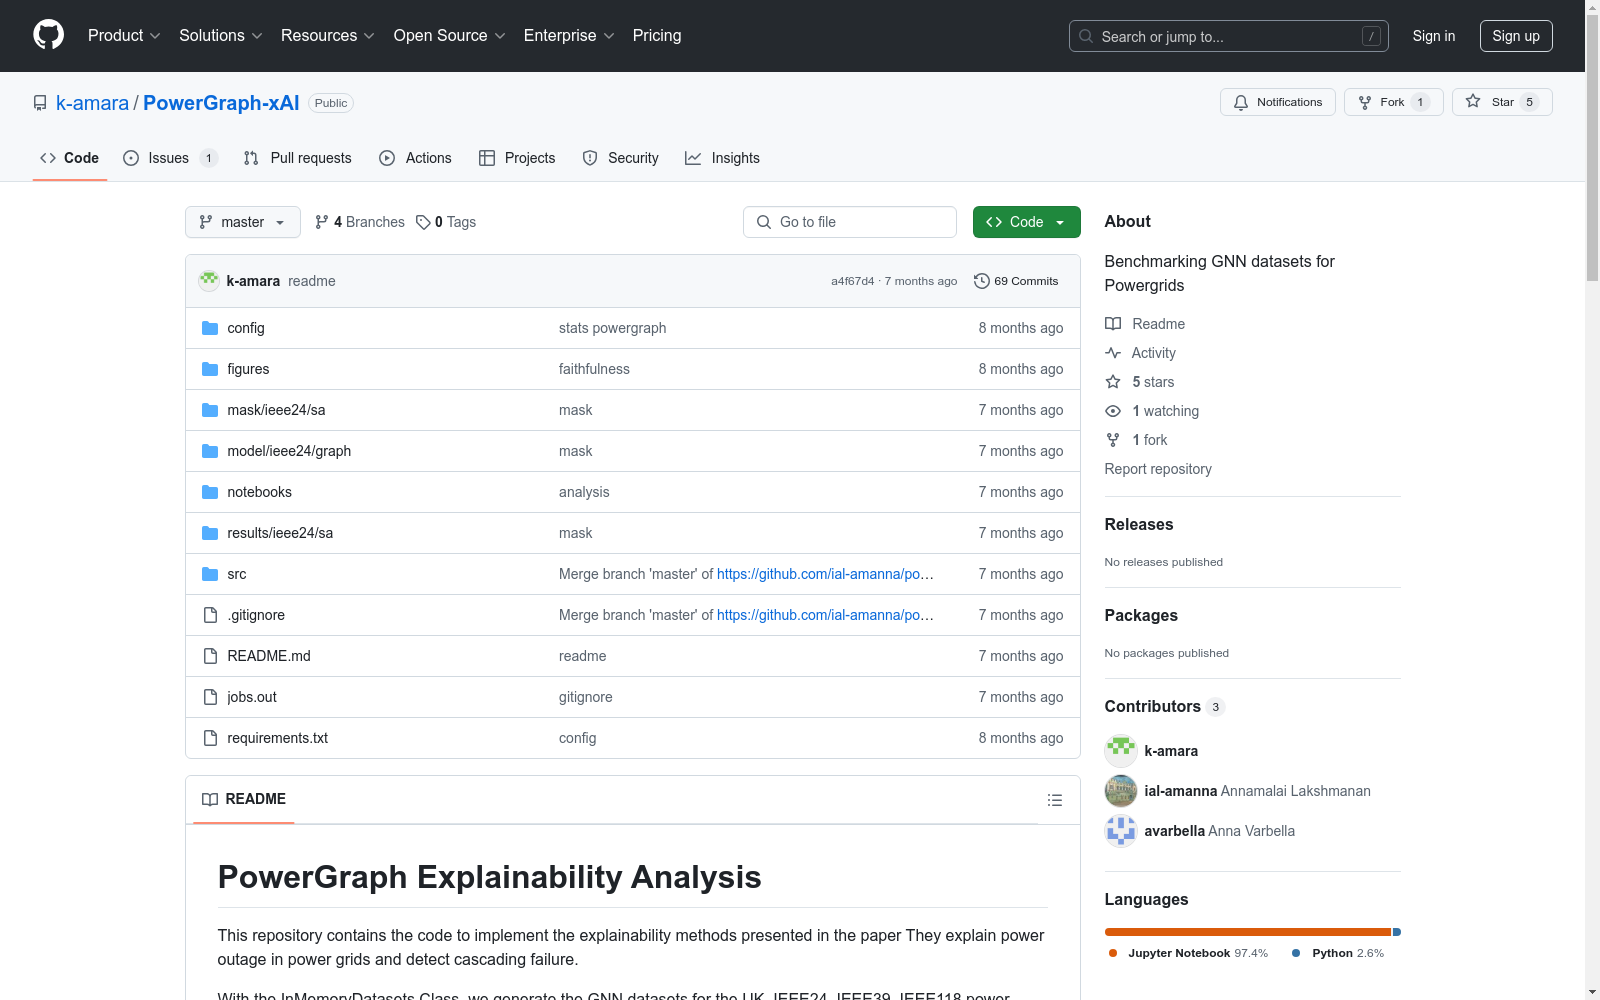The width and height of the screenshot is (1600, 1000).
Task: Expand the master branch dropdown
Action: click(242, 222)
